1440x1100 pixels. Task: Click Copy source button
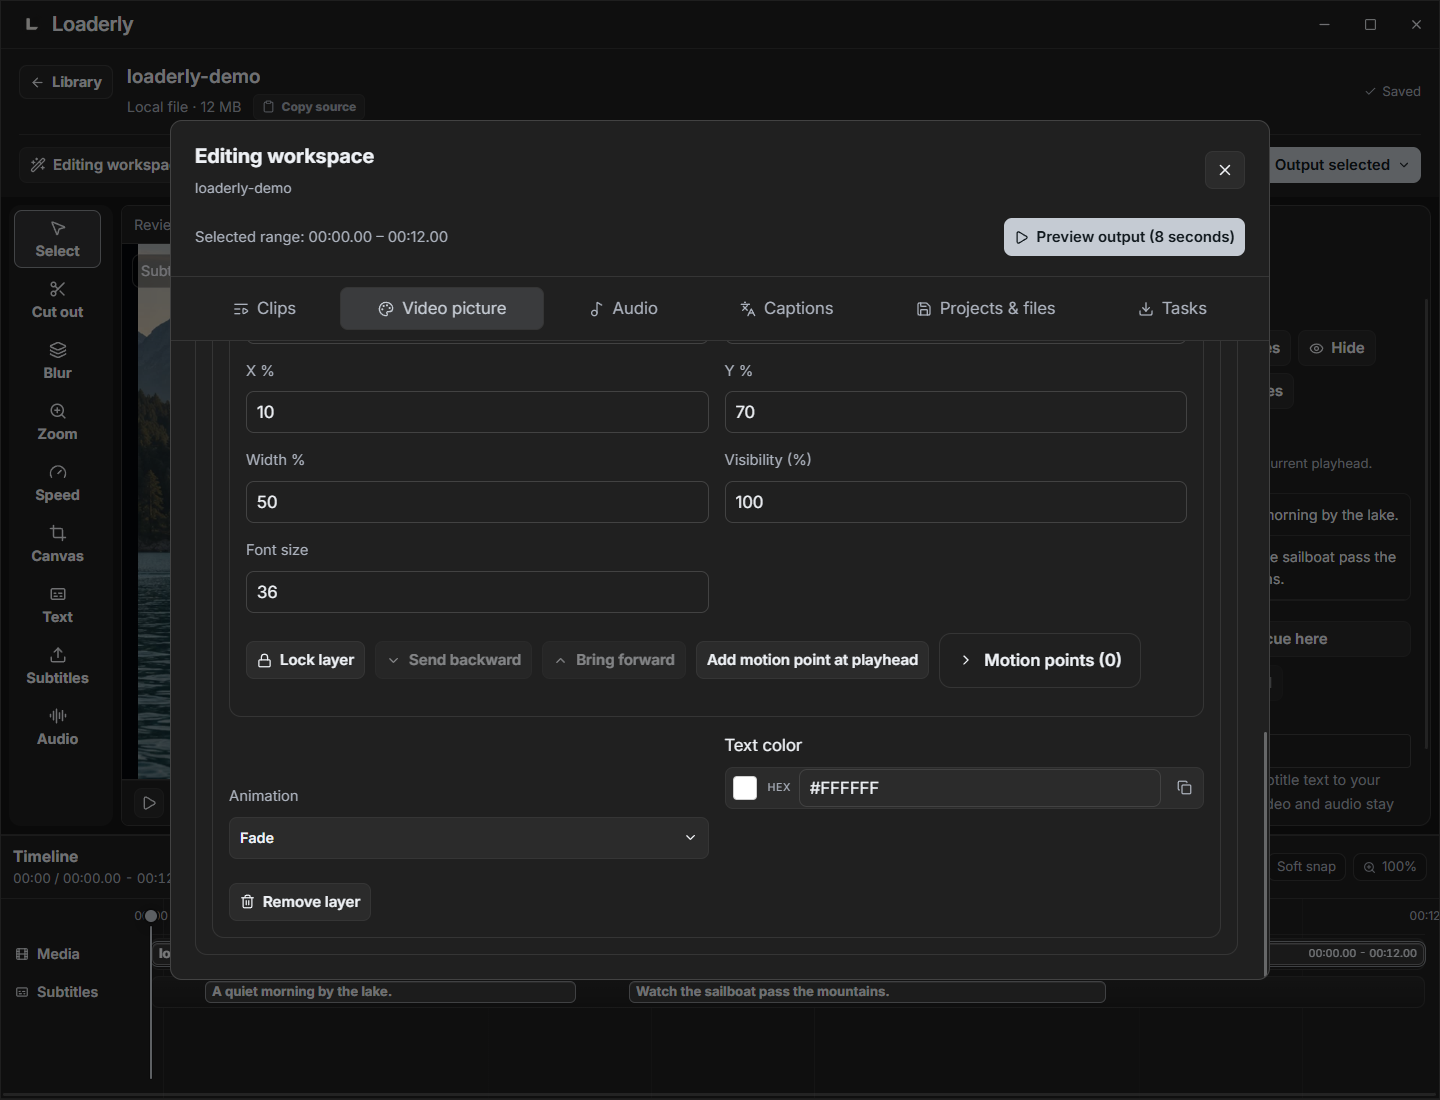click(x=309, y=107)
